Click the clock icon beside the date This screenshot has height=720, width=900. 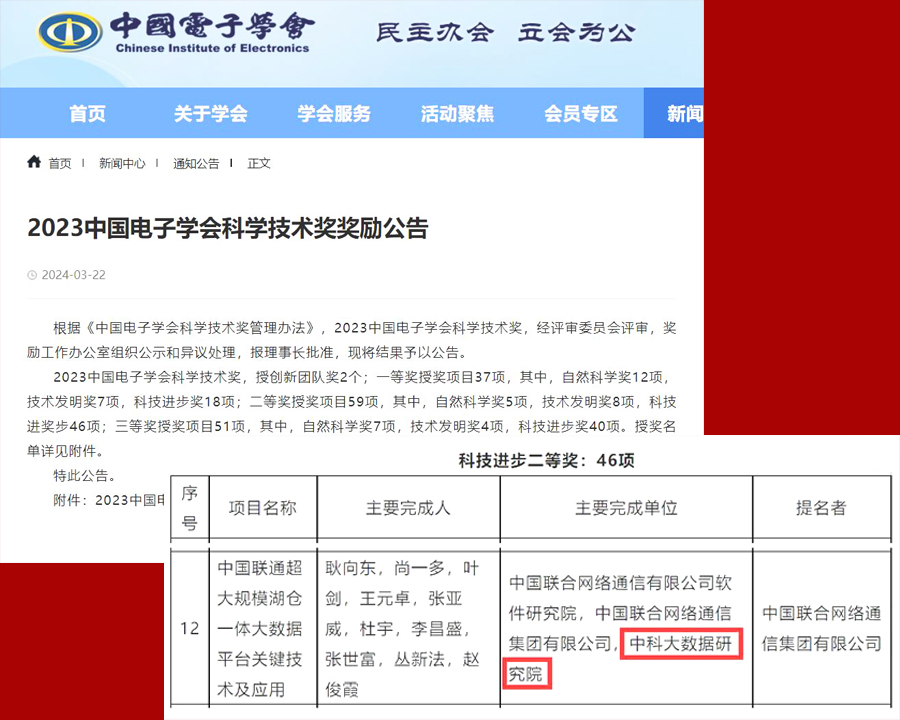pyautogui.click(x=32, y=276)
